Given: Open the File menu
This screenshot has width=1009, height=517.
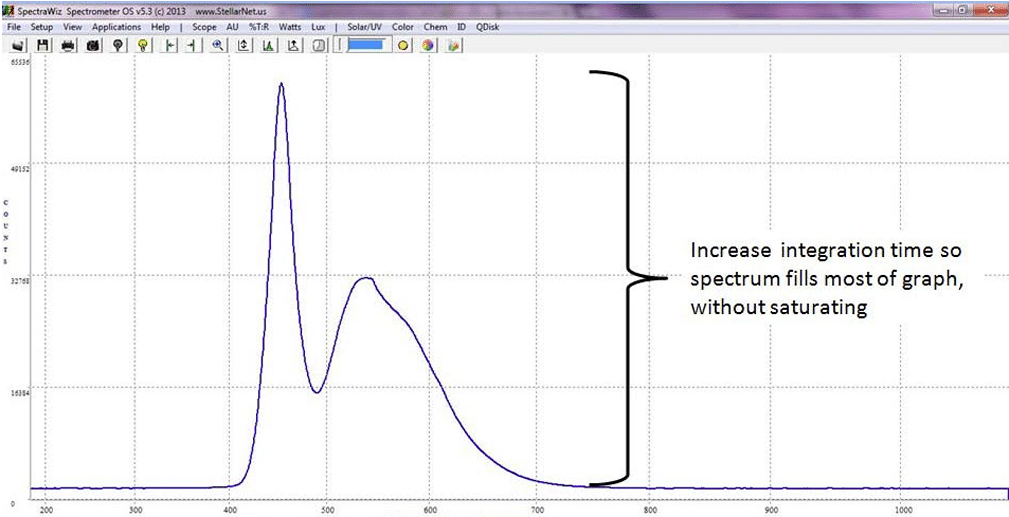Looking at the screenshot, I should point(14,27).
